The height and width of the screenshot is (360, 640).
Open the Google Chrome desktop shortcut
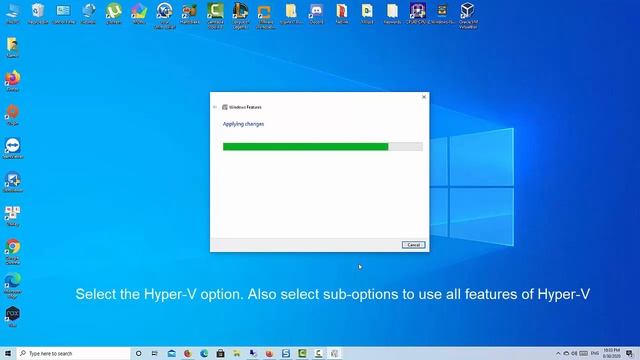(x=13, y=251)
